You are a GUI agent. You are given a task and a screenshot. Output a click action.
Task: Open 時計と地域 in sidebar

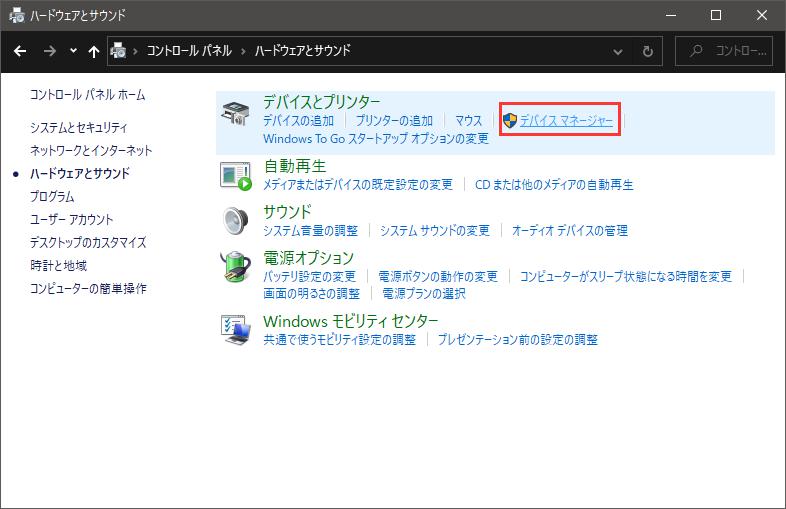(x=59, y=266)
